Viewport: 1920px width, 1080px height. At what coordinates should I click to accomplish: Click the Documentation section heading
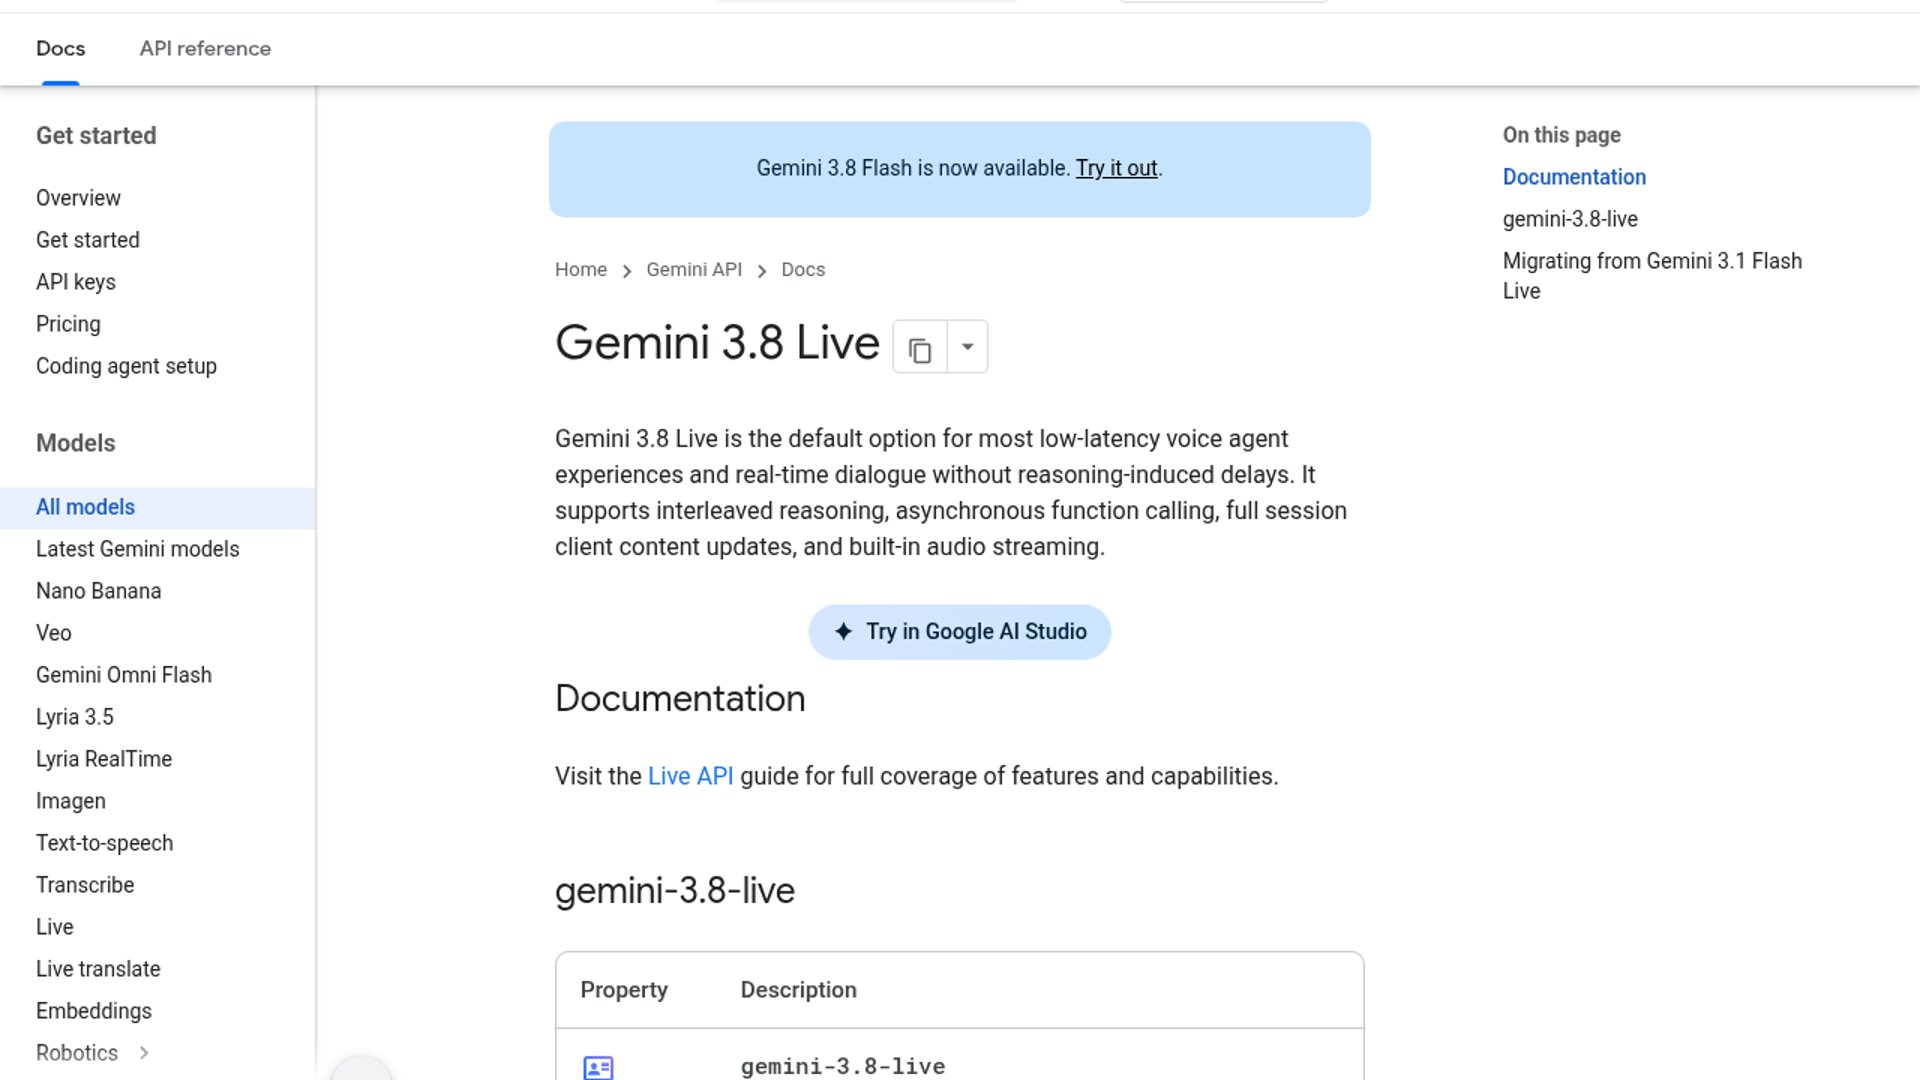[680, 698]
